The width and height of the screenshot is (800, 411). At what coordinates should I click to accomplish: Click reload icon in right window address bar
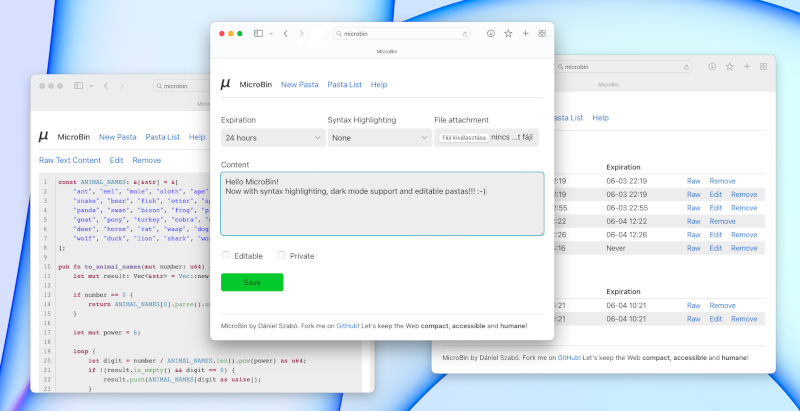686,67
